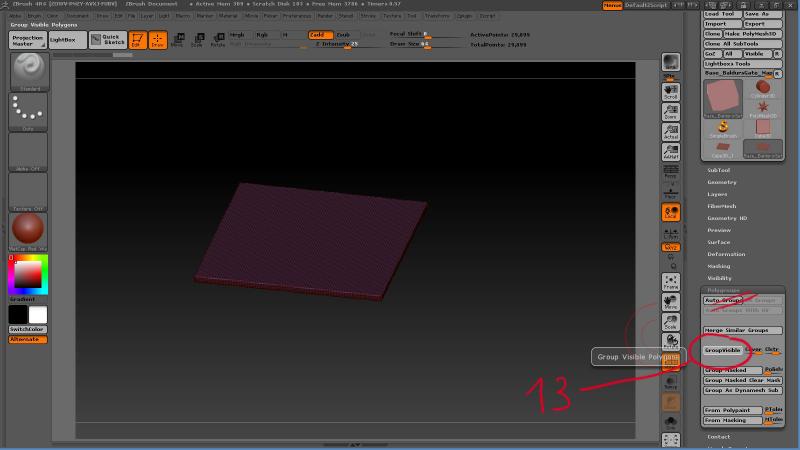This screenshot has height=450, width=800.
Task: Click the Scale view button on right shelf
Action: [670, 321]
